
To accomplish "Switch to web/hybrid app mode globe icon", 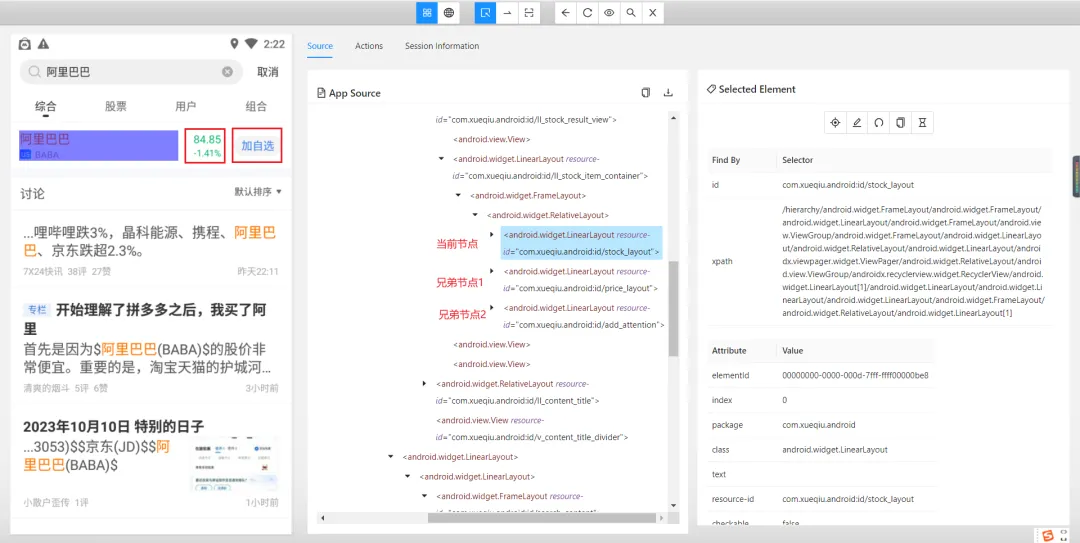I will pos(448,12).
